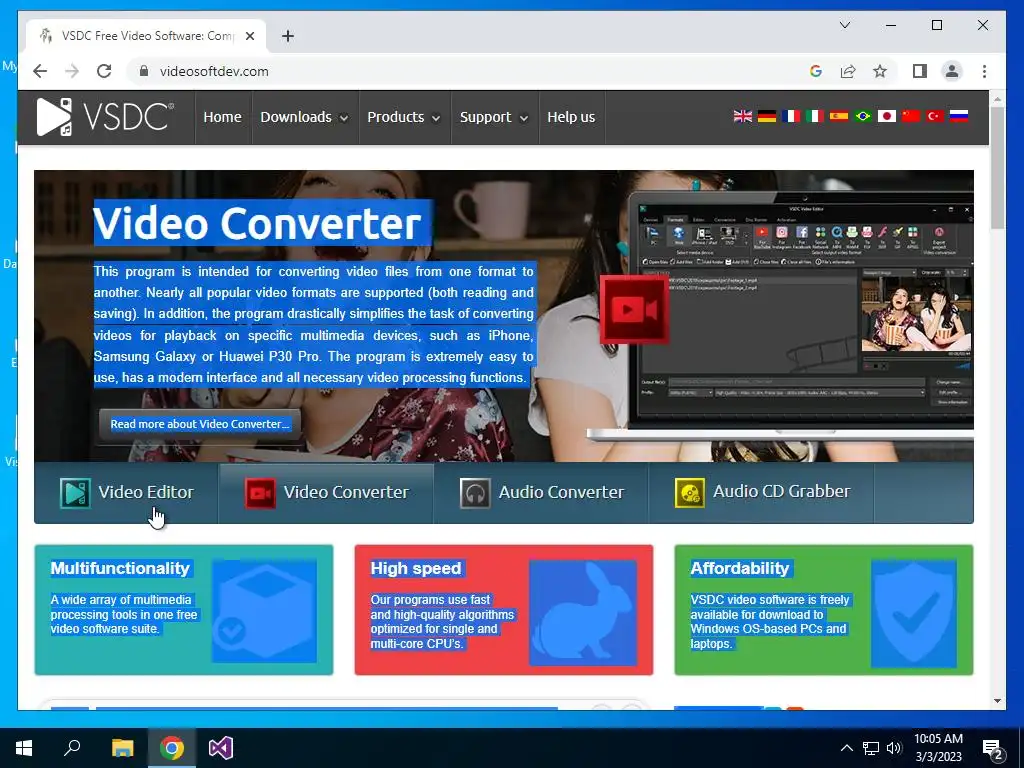1024x768 pixels.
Task: Choose the Brazilian flag language
Action: pyautogui.click(x=863, y=116)
